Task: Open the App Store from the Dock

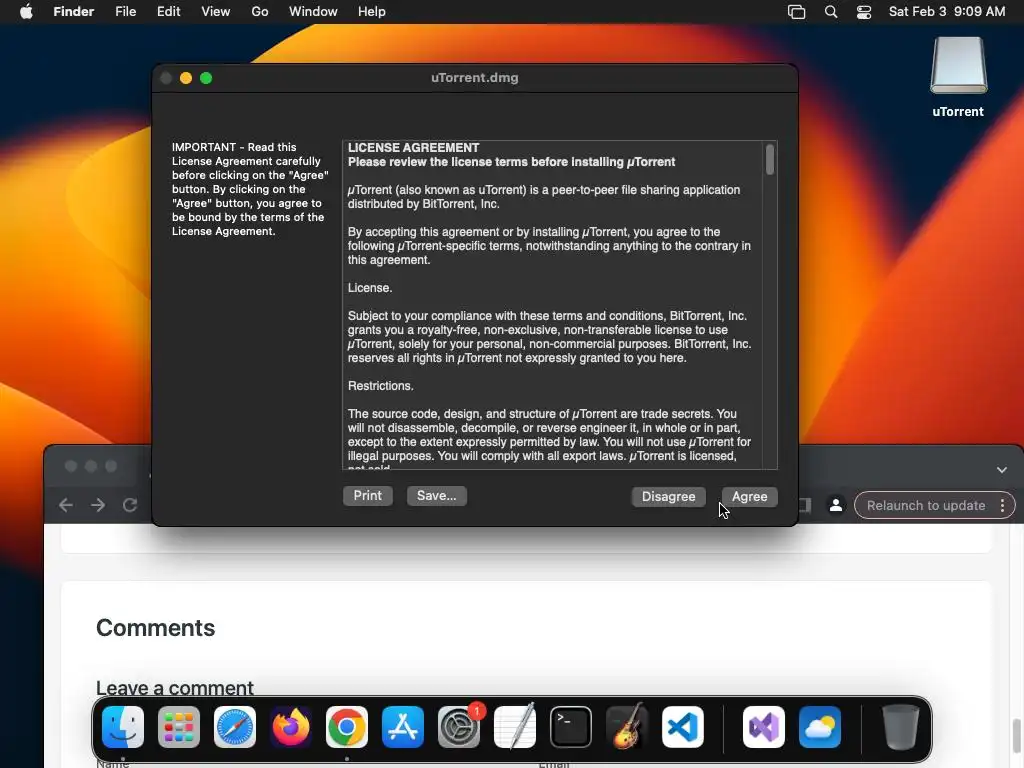Action: click(x=403, y=727)
